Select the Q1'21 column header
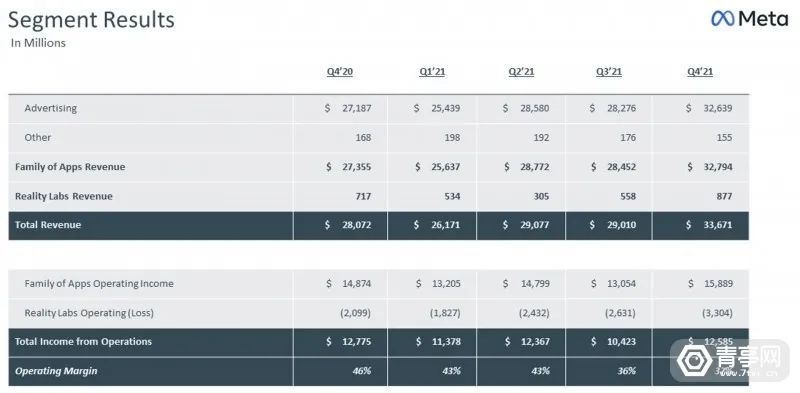Viewport: 800px width, 393px height. point(432,72)
